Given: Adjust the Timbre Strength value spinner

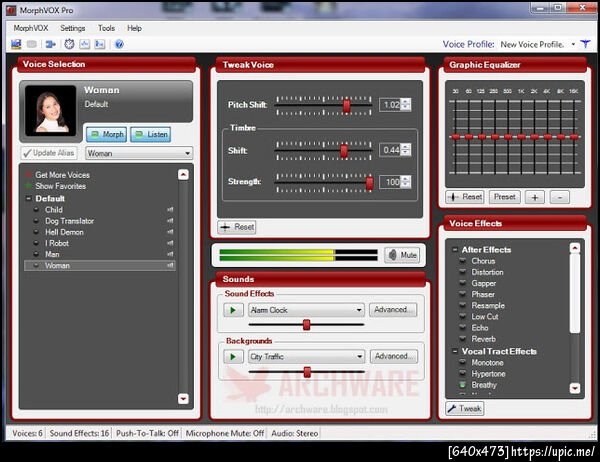Looking at the screenshot, I should pyautogui.click(x=406, y=182).
